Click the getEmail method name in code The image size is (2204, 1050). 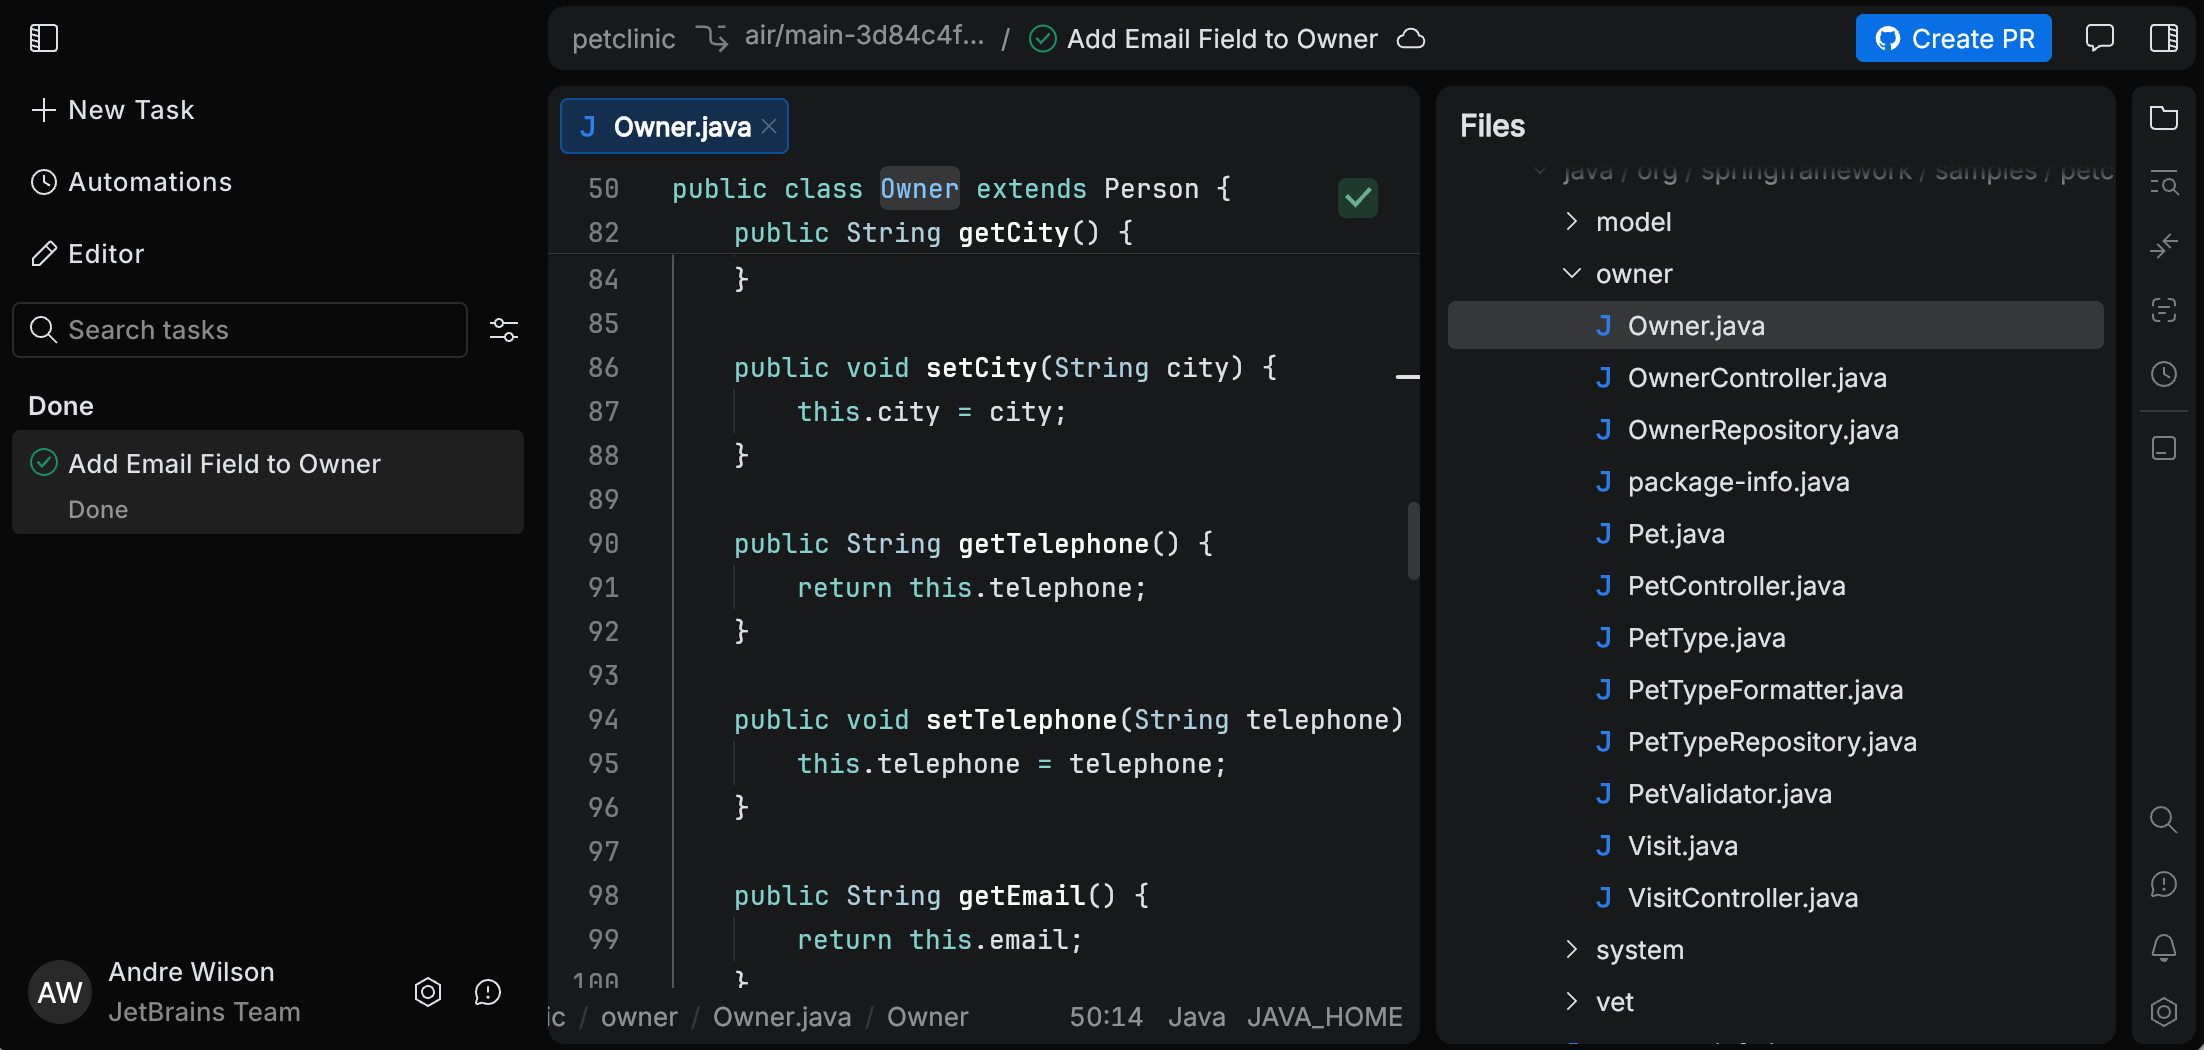1021,896
